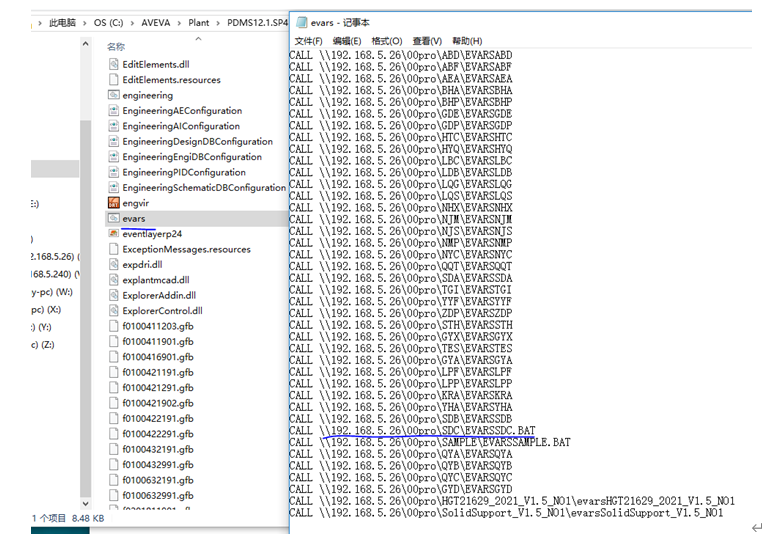Click the ExplorerControl.dll file icon
This screenshot has height=535, width=762.
114,311
